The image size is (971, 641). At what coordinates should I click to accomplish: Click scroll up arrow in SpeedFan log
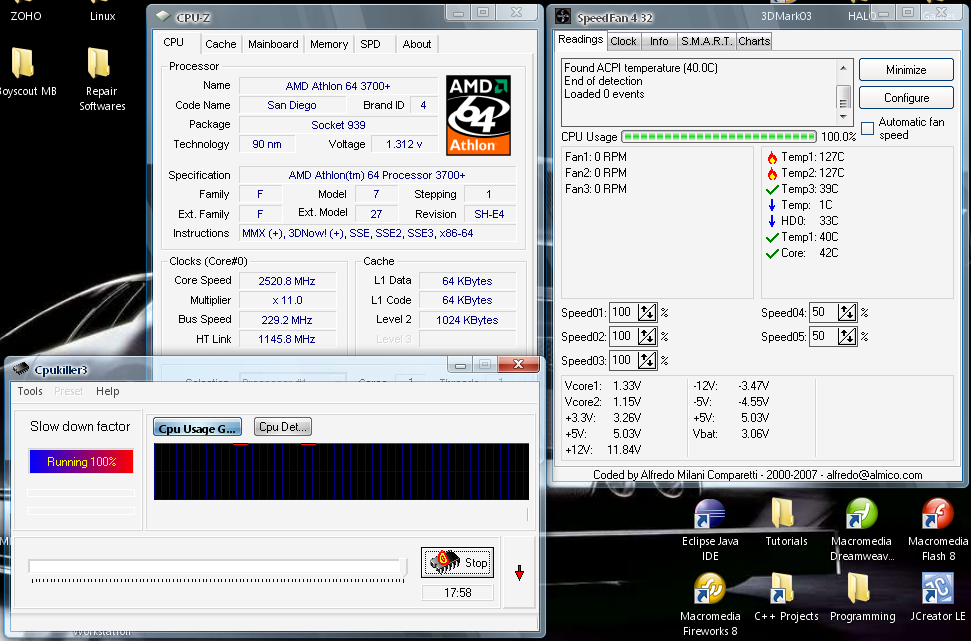[843, 68]
